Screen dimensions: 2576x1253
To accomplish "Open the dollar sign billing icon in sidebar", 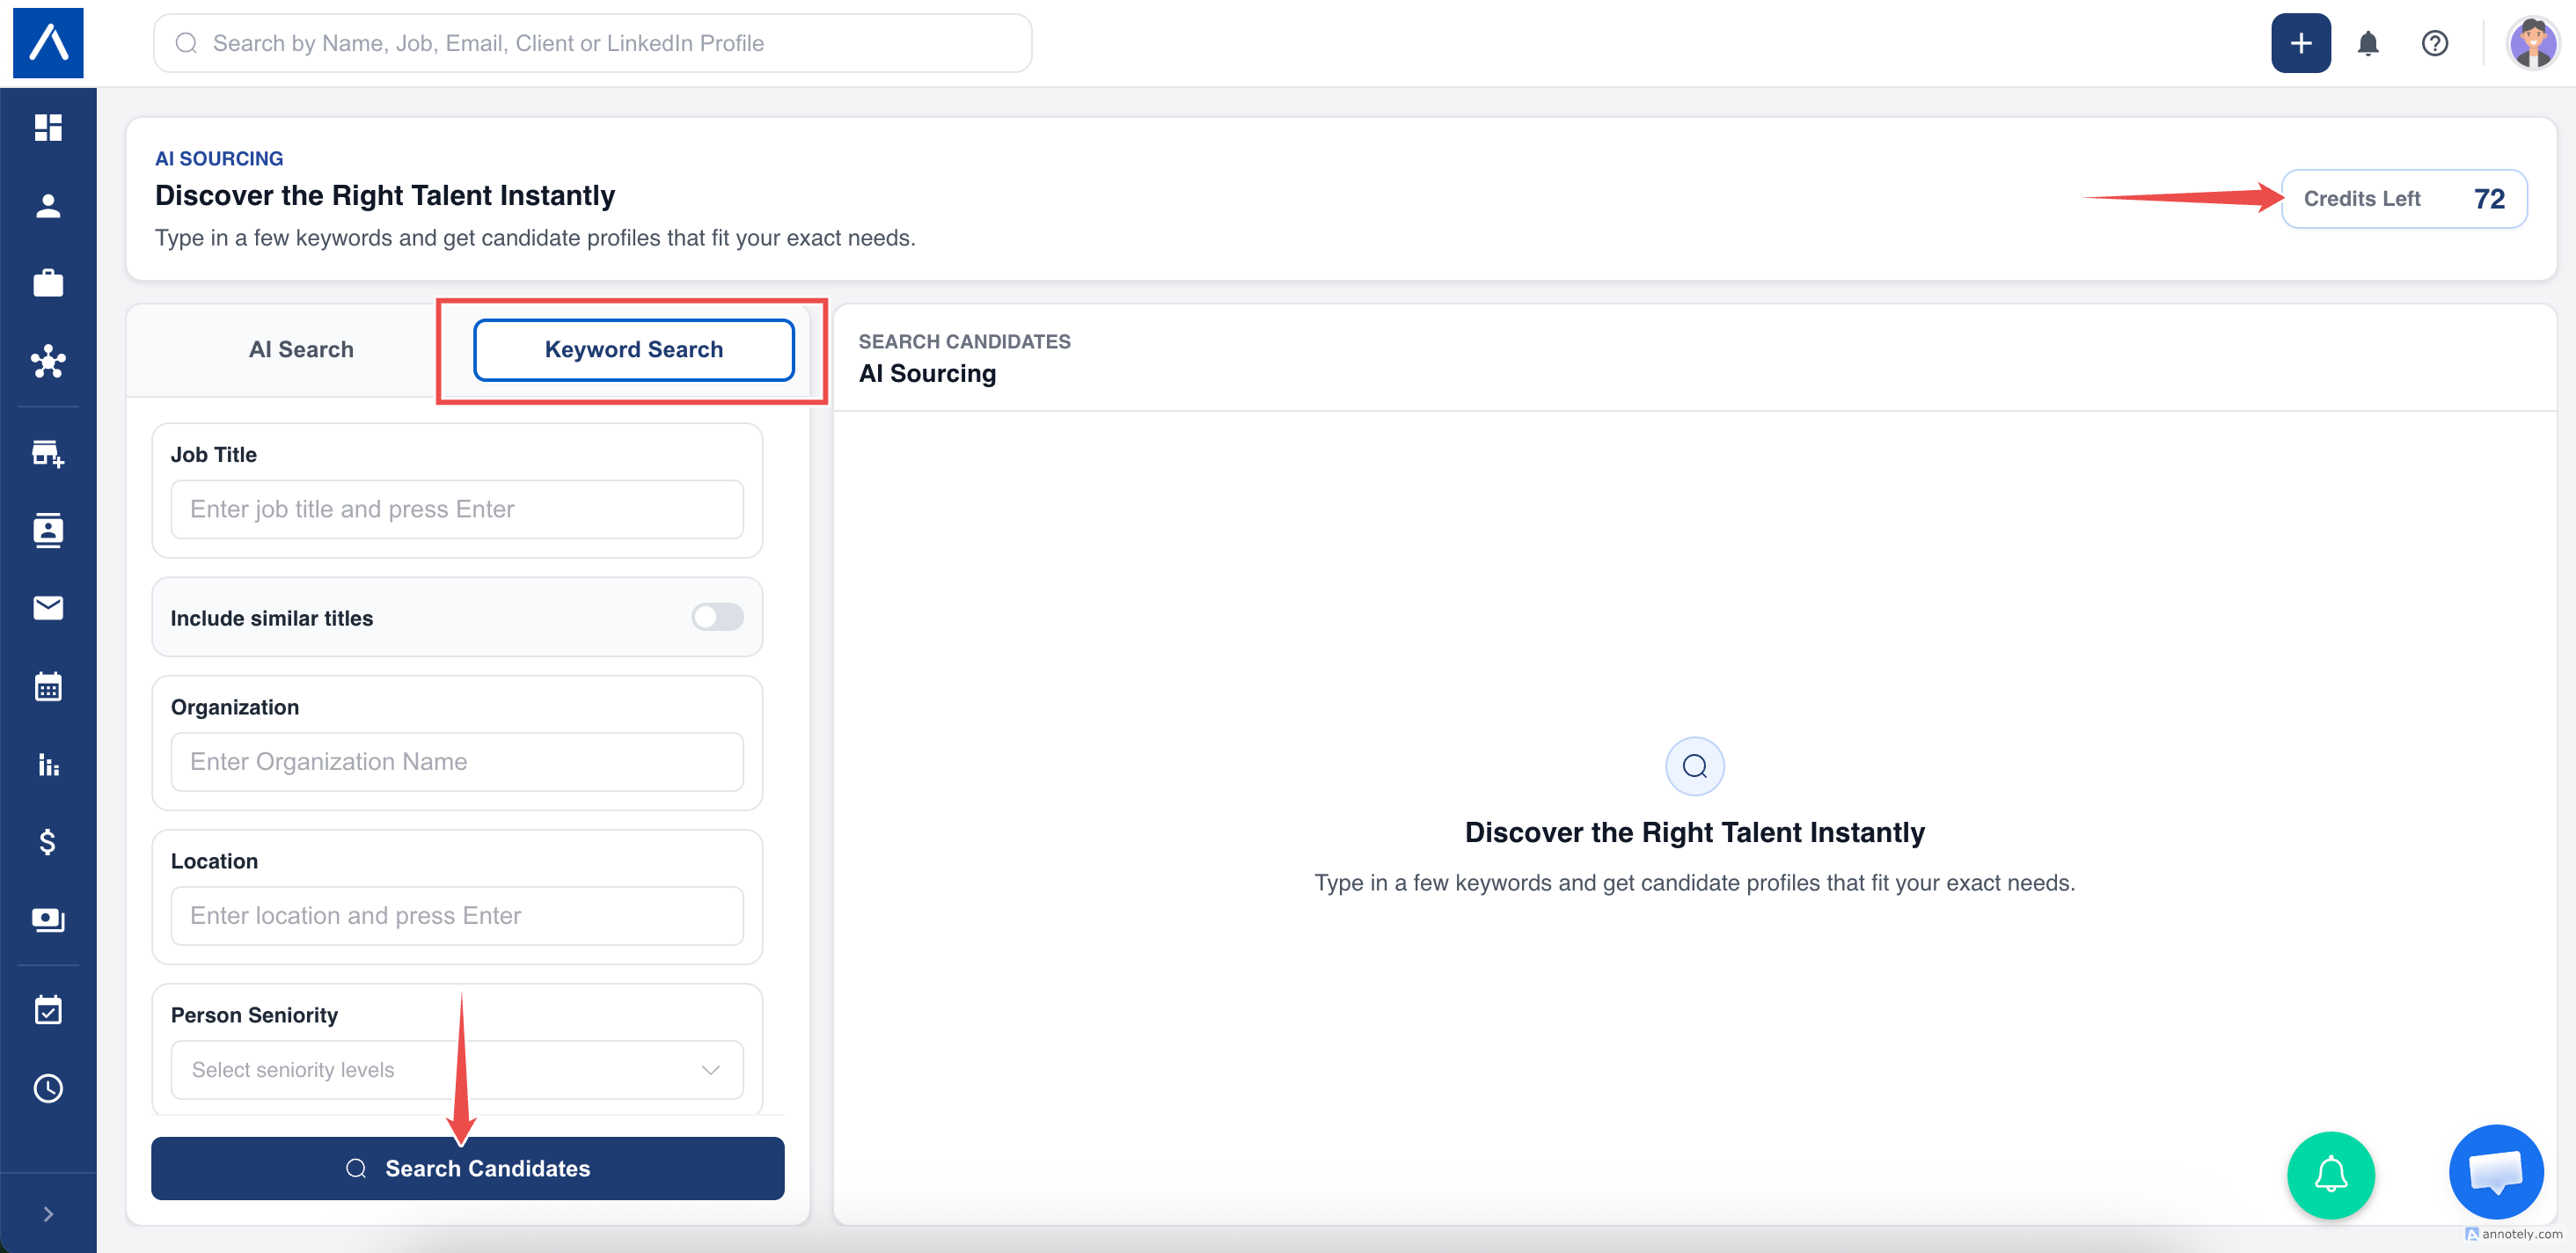I will coord(48,842).
